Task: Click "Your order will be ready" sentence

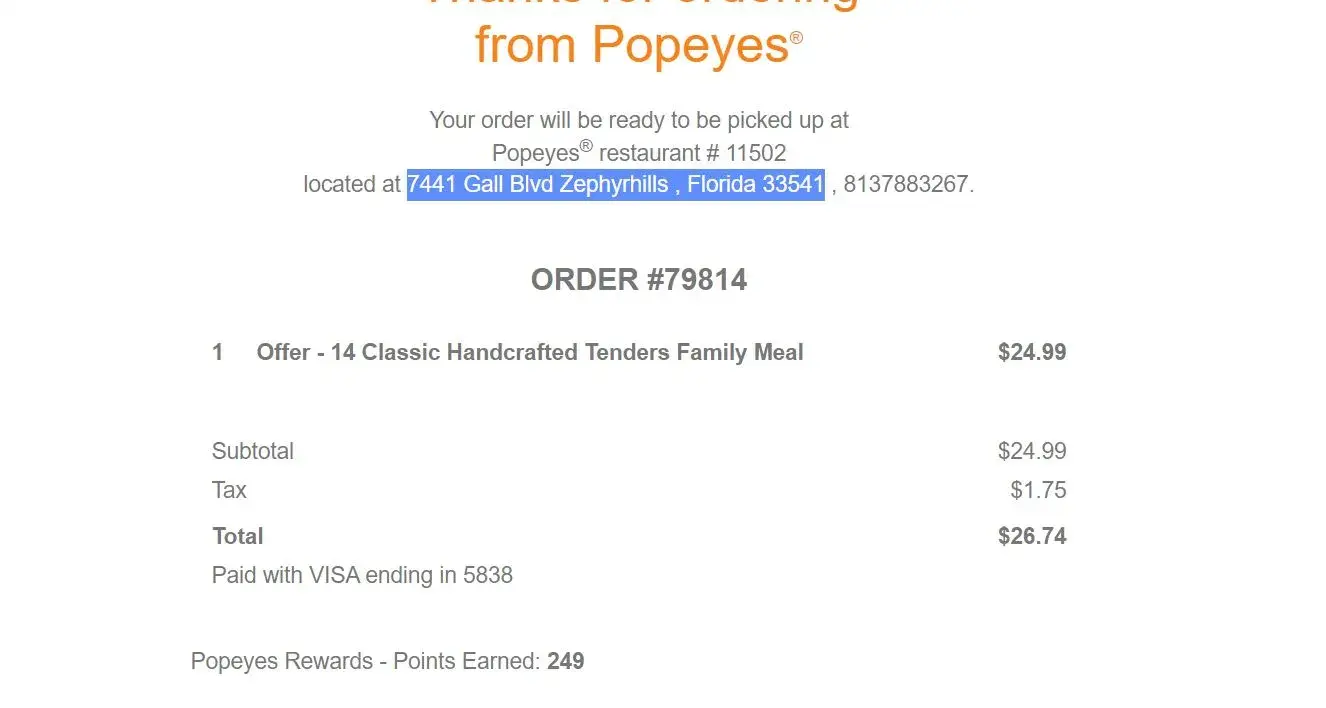Action: click(639, 121)
